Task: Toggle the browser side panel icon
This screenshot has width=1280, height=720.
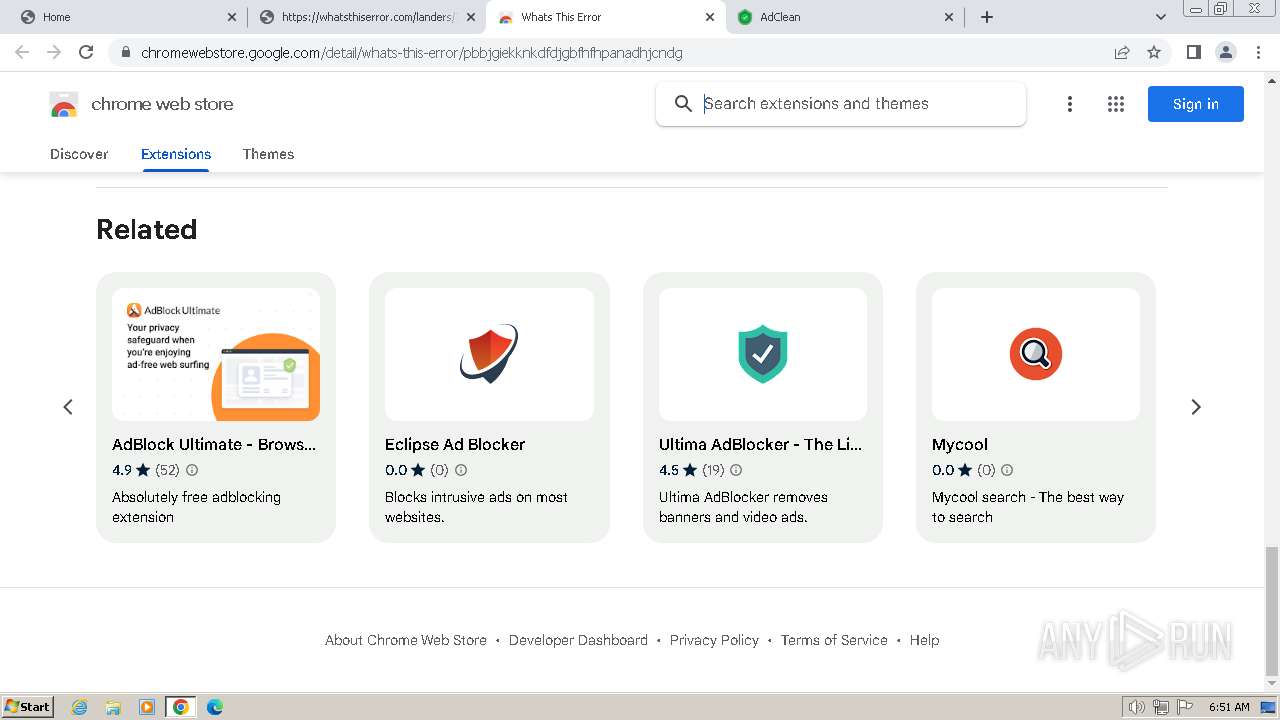Action: coord(1193,52)
